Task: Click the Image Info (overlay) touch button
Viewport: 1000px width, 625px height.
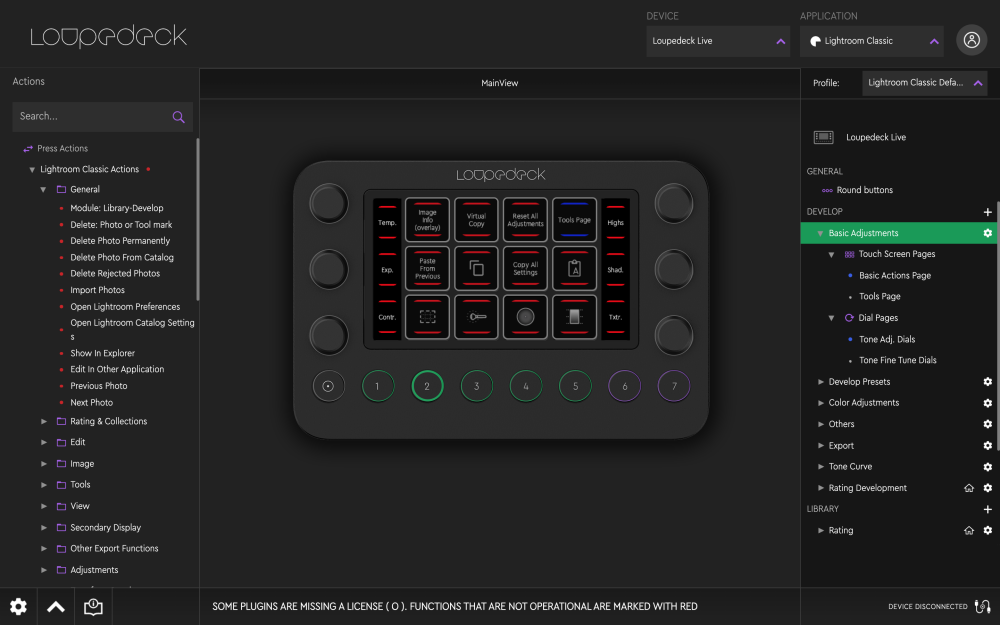Action: pos(427,219)
